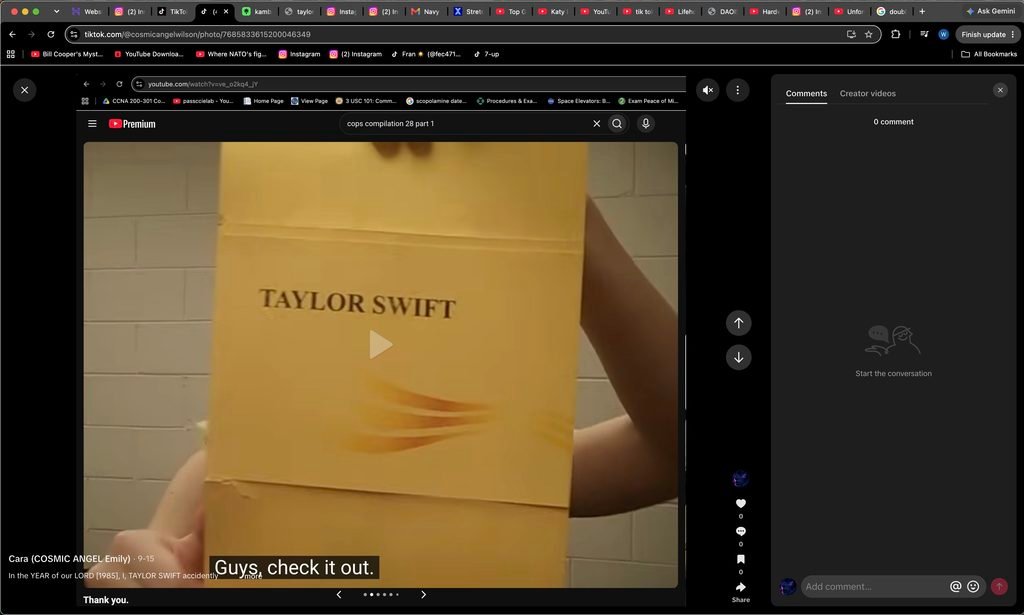
Task: Switch to the Katy YouTube tab
Action: (x=552, y=11)
